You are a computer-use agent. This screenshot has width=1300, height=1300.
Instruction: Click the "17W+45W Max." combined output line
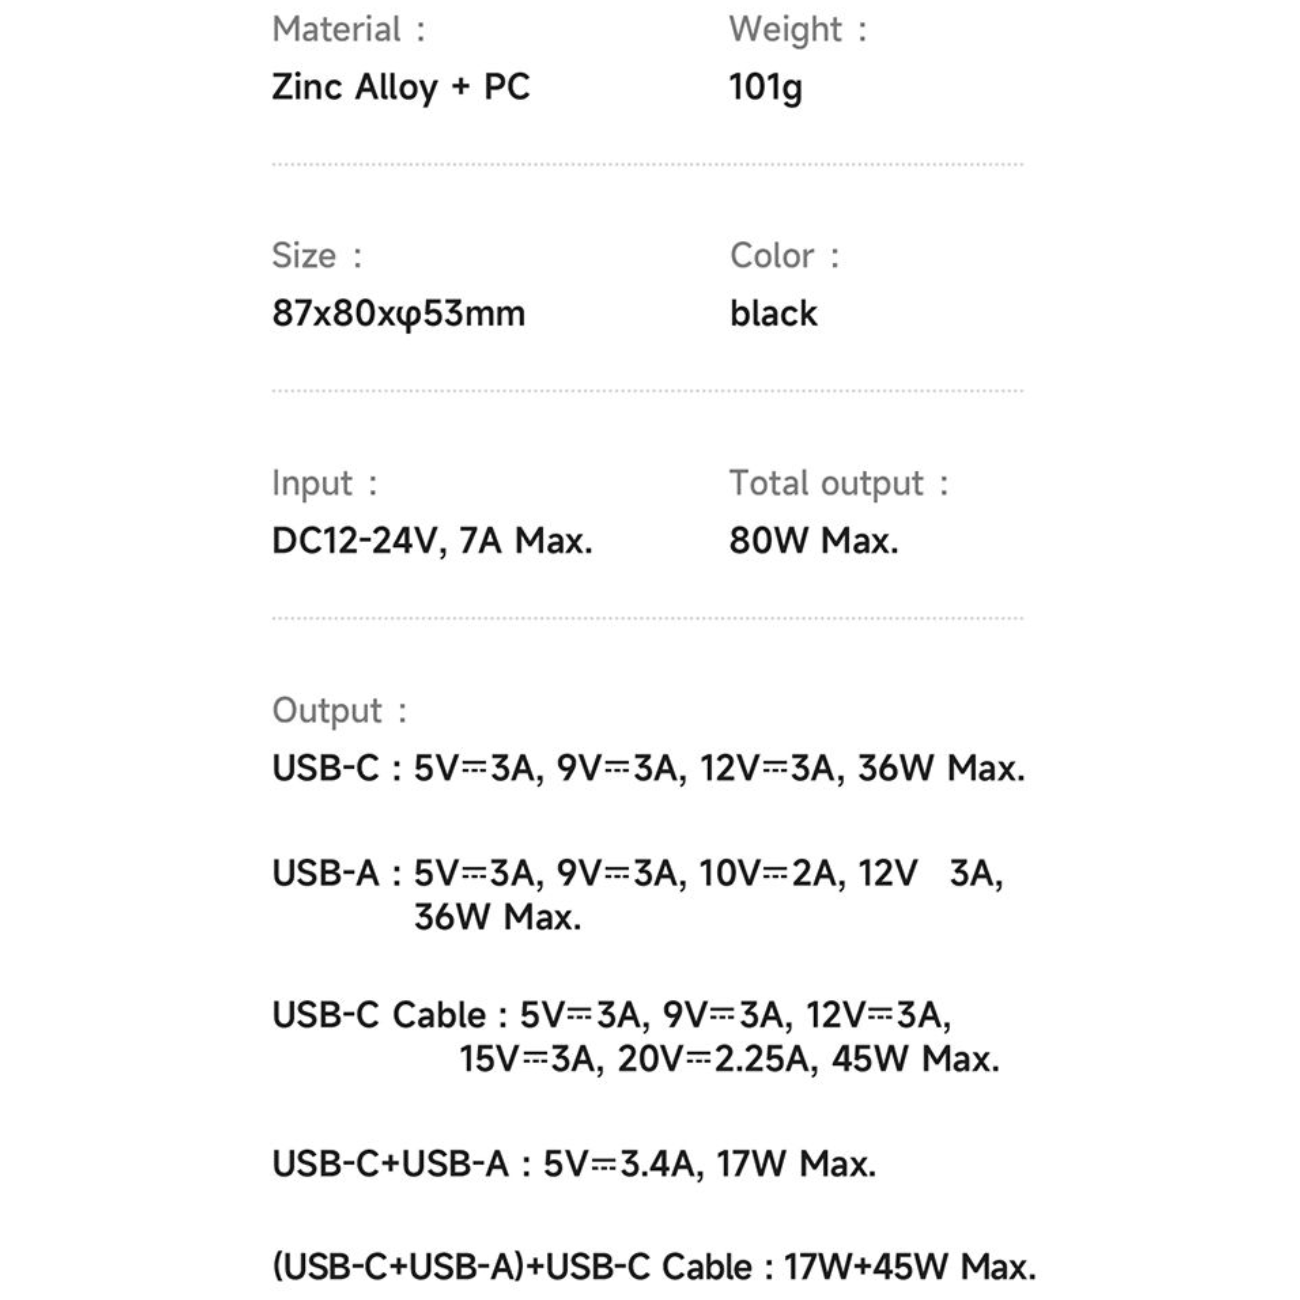tap(909, 1267)
